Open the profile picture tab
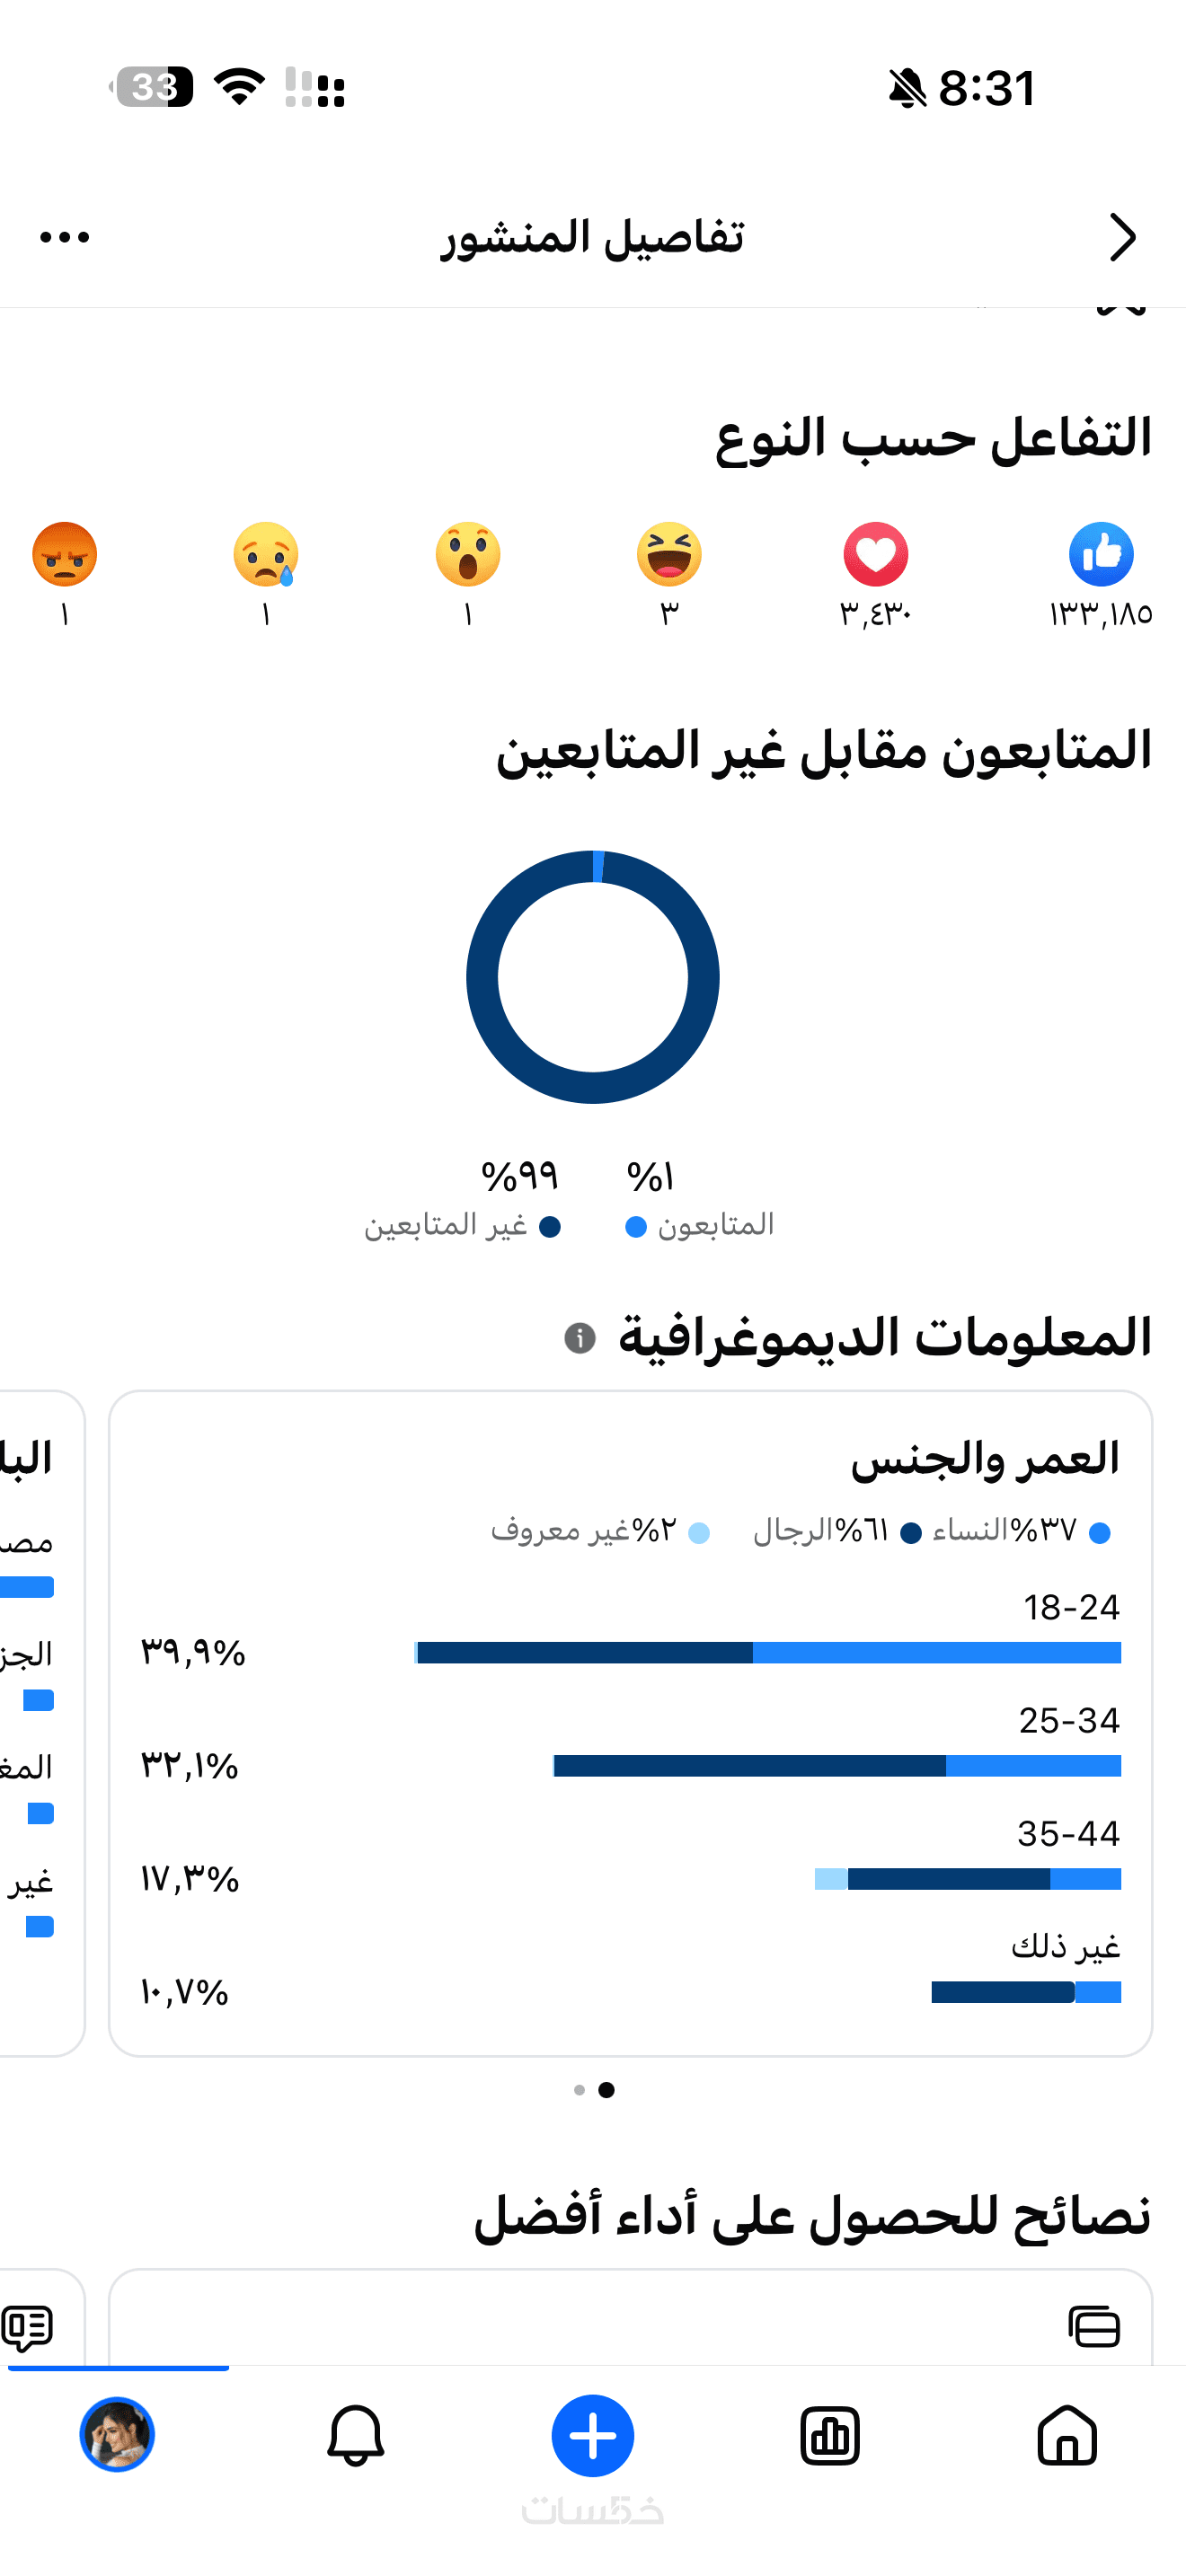The width and height of the screenshot is (1186, 2576). 118,2436
